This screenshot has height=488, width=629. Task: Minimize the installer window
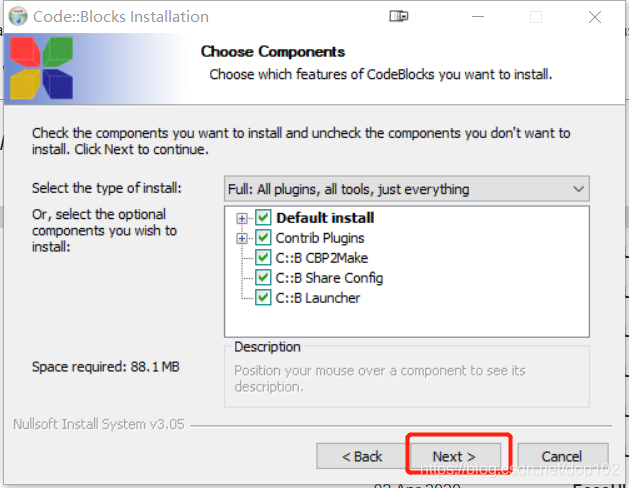point(478,17)
